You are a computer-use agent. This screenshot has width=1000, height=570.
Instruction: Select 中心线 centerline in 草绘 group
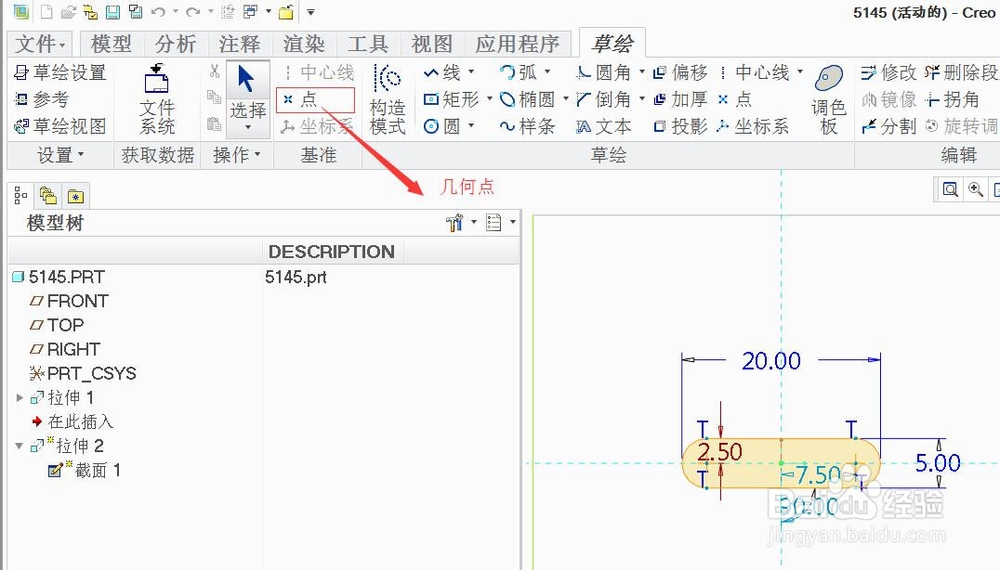point(754,73)
